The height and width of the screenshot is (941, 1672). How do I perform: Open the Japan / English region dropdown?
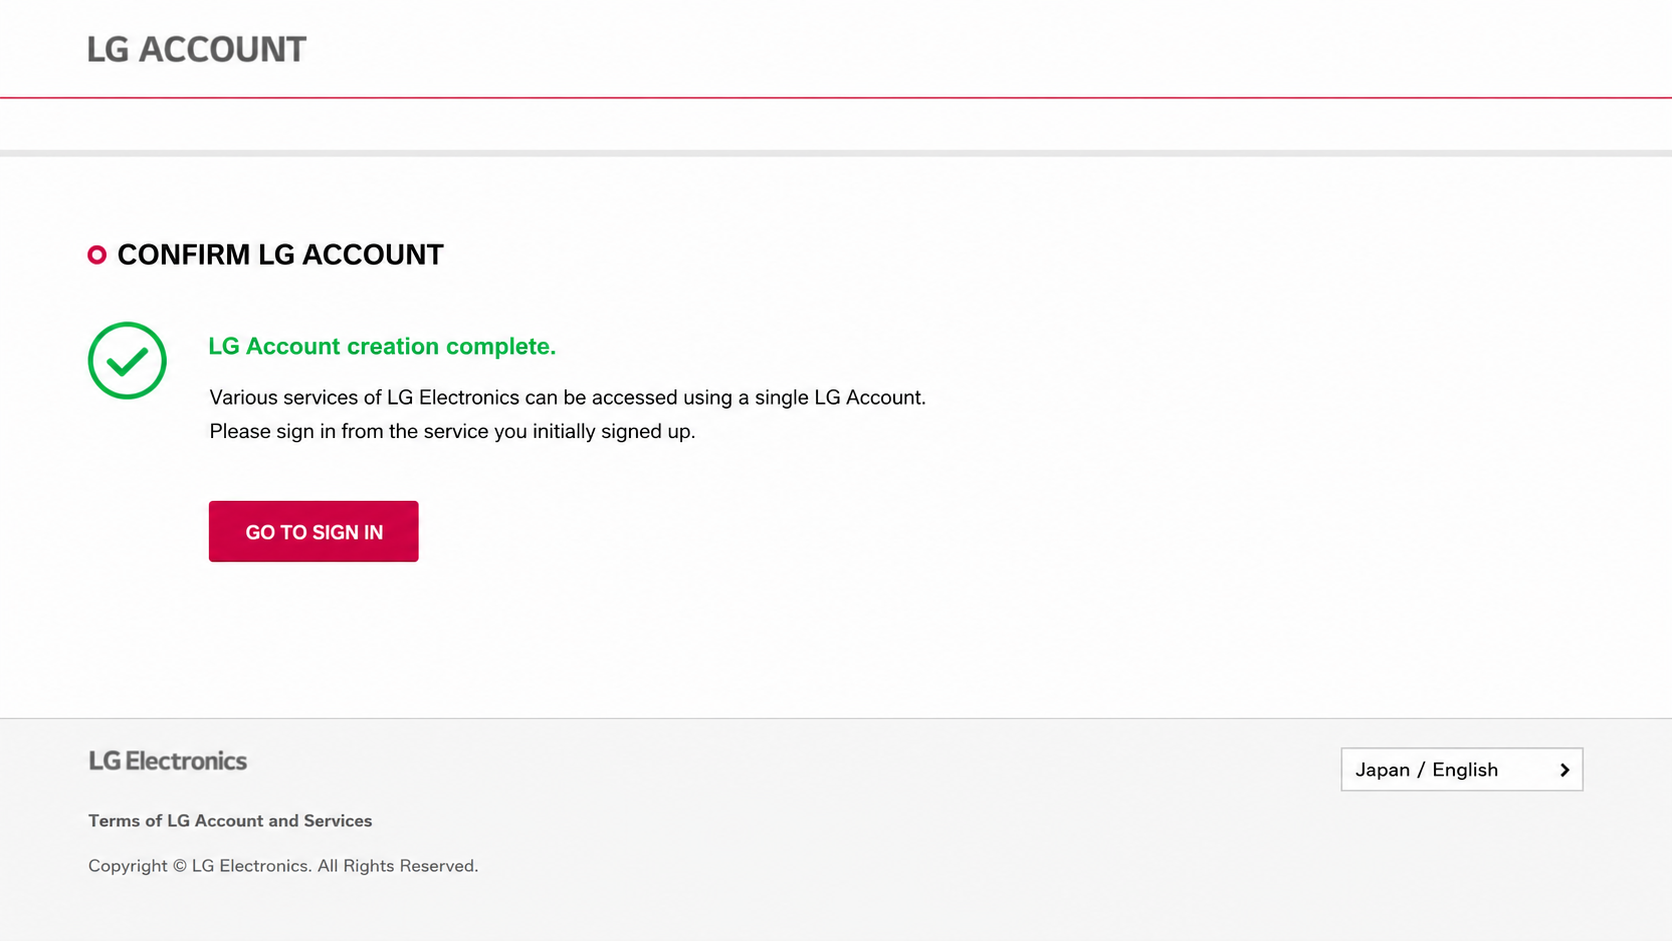pyautogui.click(x=1462, y=769)
